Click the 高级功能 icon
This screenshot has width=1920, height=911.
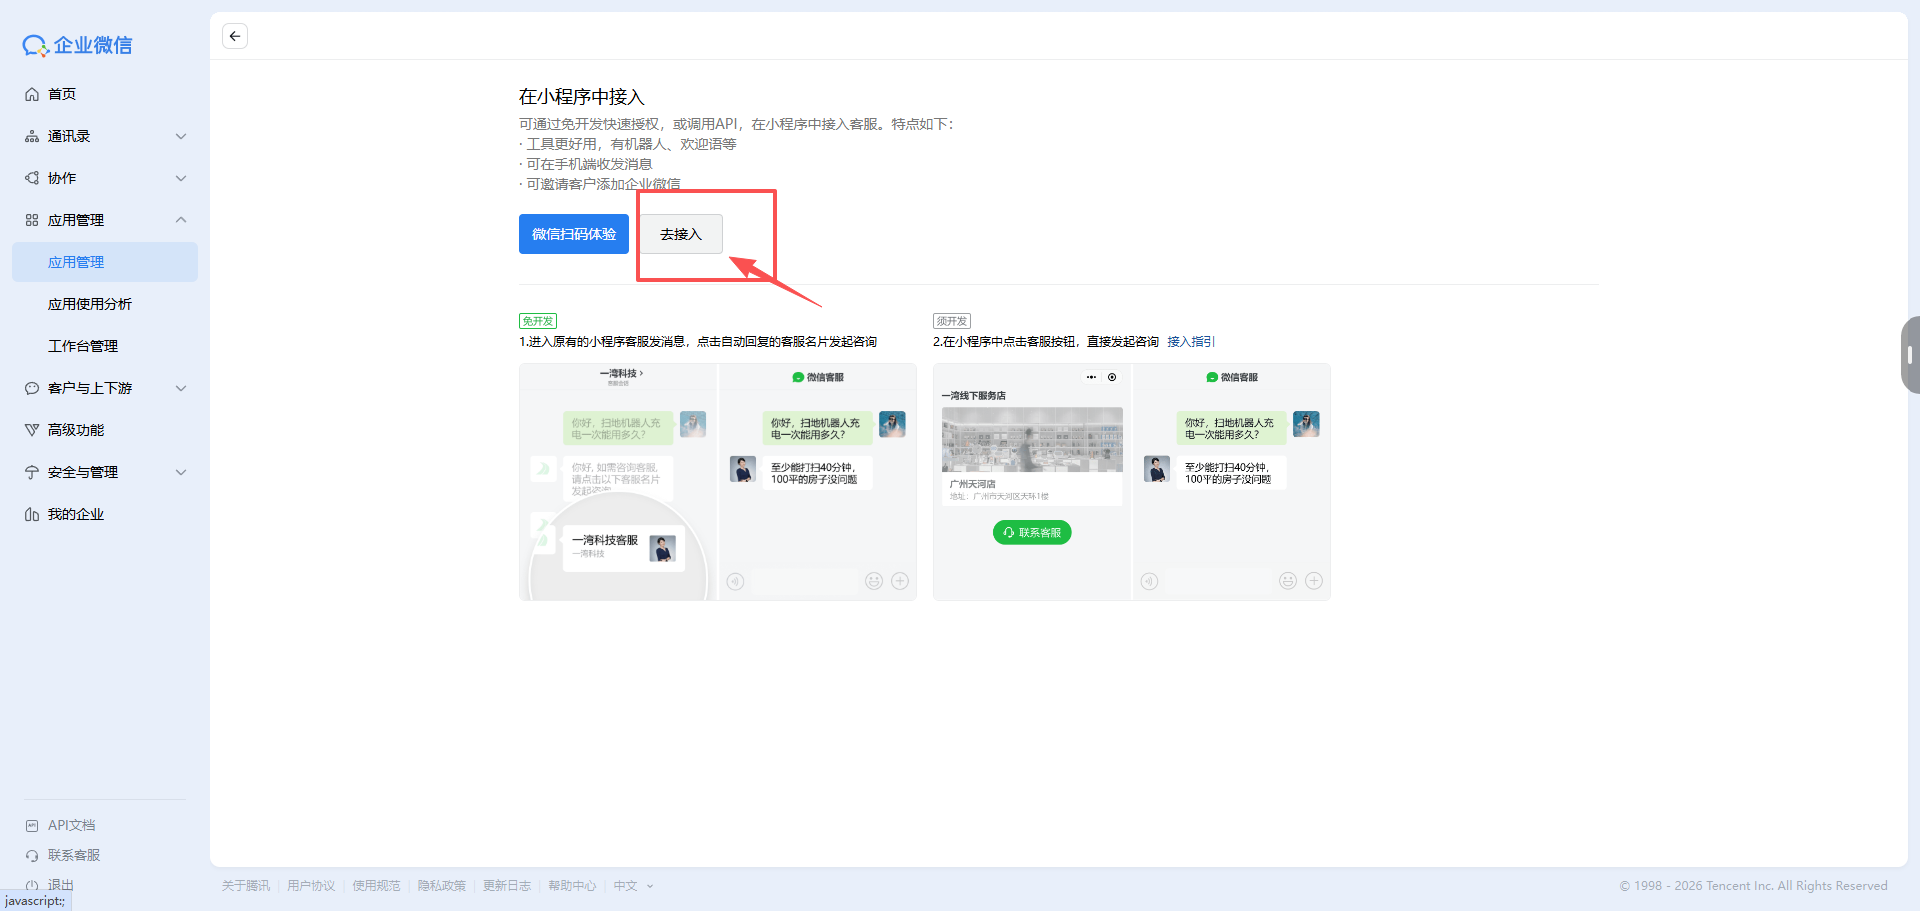(x=32, y=430)
